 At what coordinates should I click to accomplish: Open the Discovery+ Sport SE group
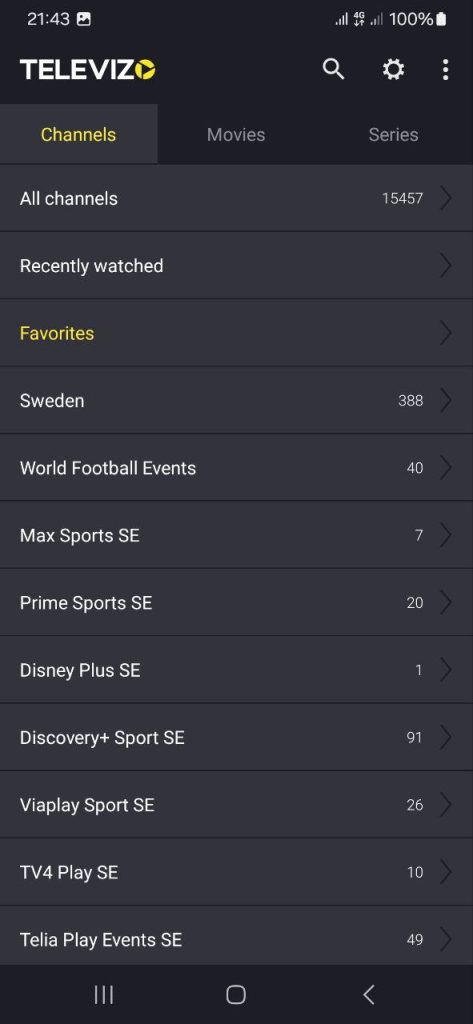click(236, 737)
